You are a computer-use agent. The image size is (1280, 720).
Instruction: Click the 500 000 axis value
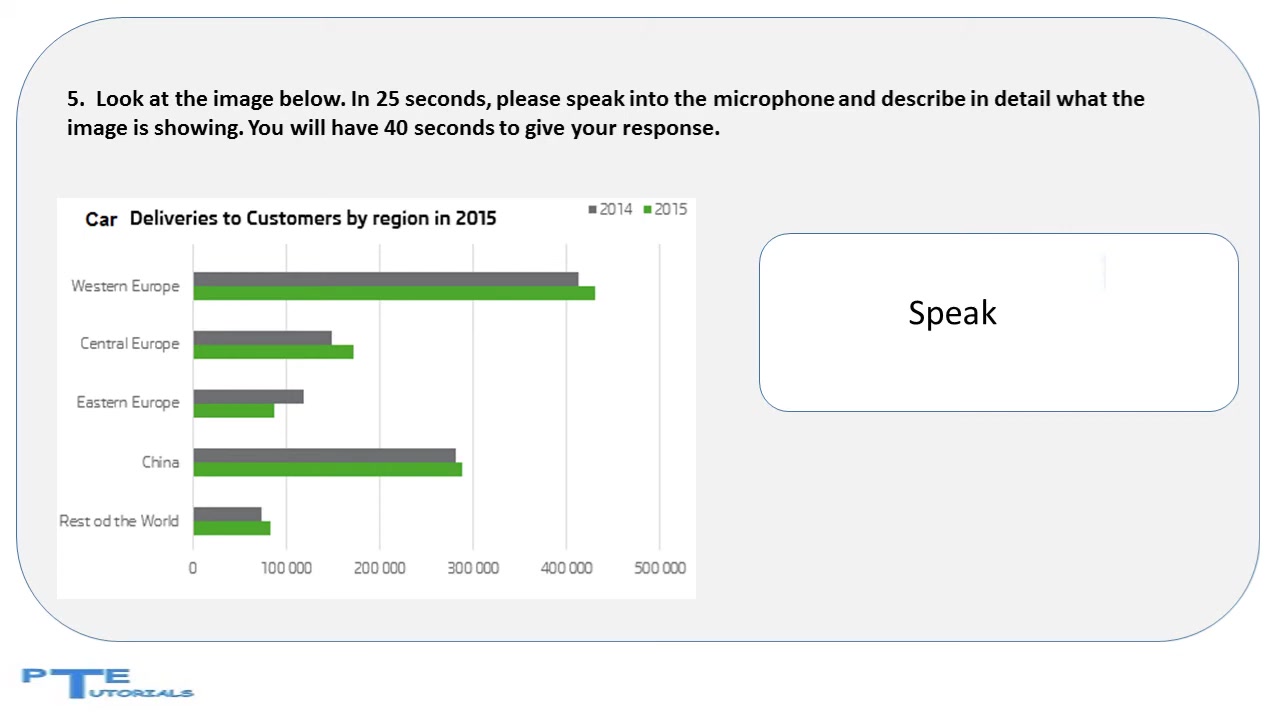pyautogui.click(x=660, y=568)
